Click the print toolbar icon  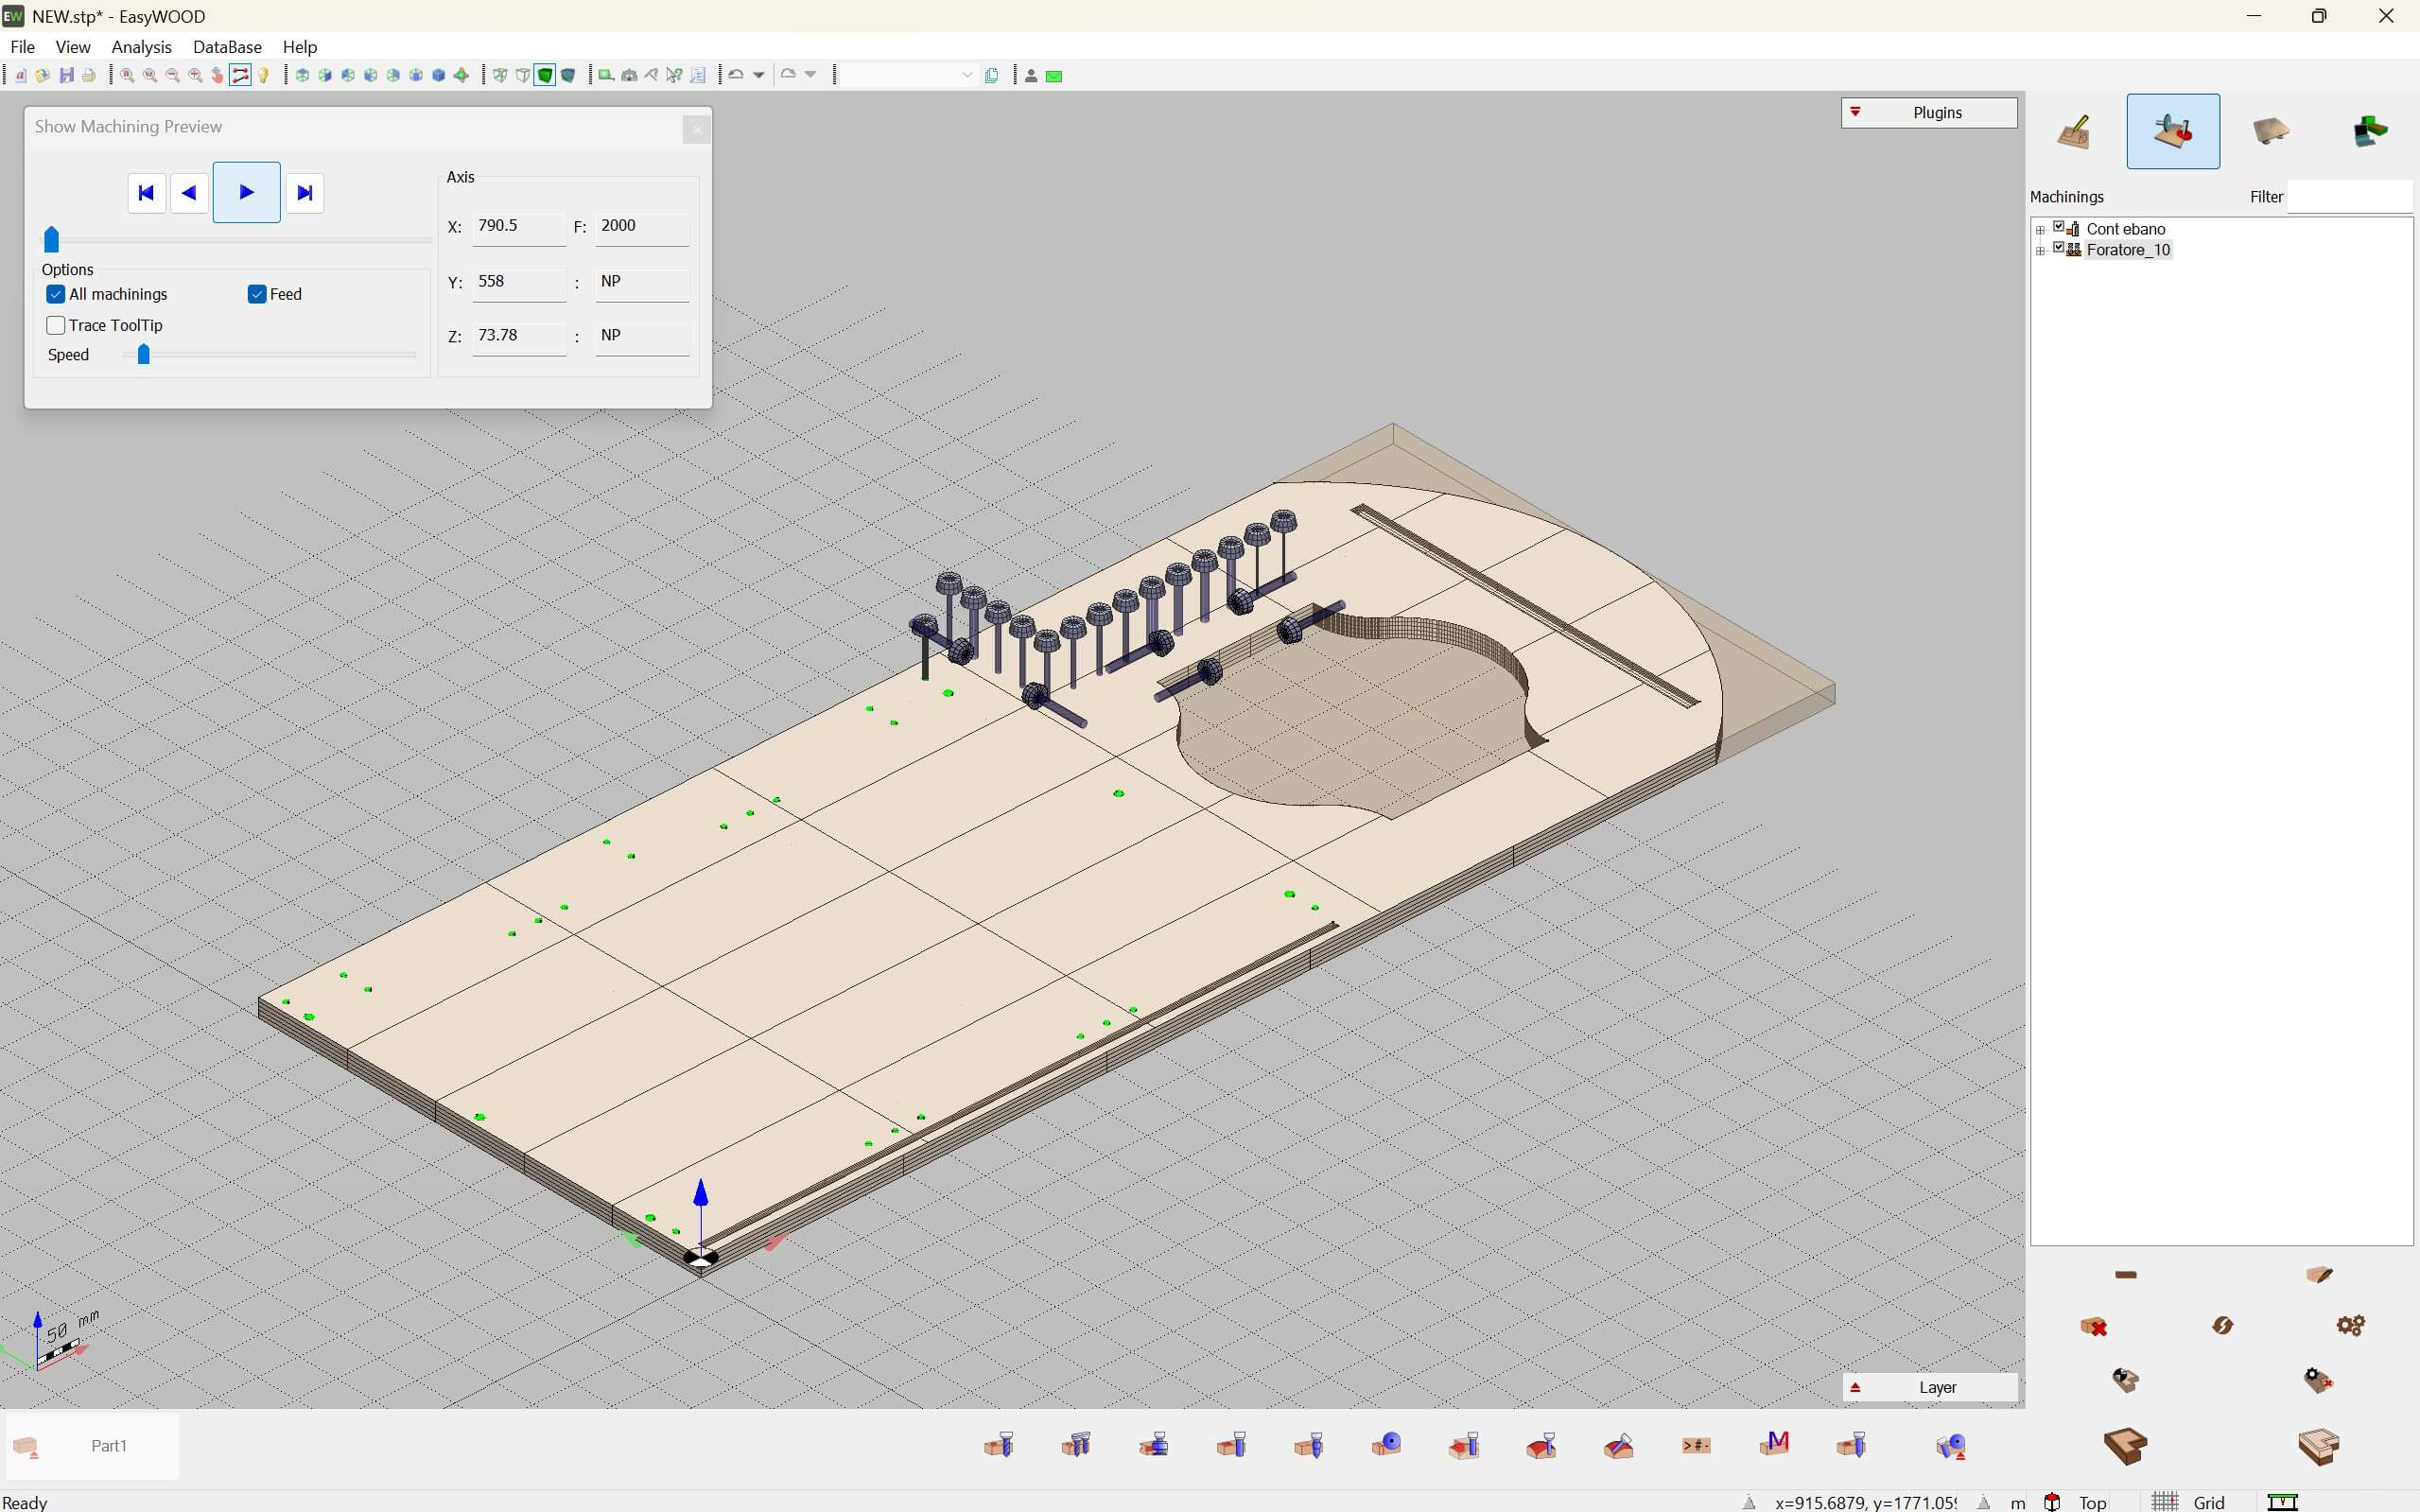[89, 75]
